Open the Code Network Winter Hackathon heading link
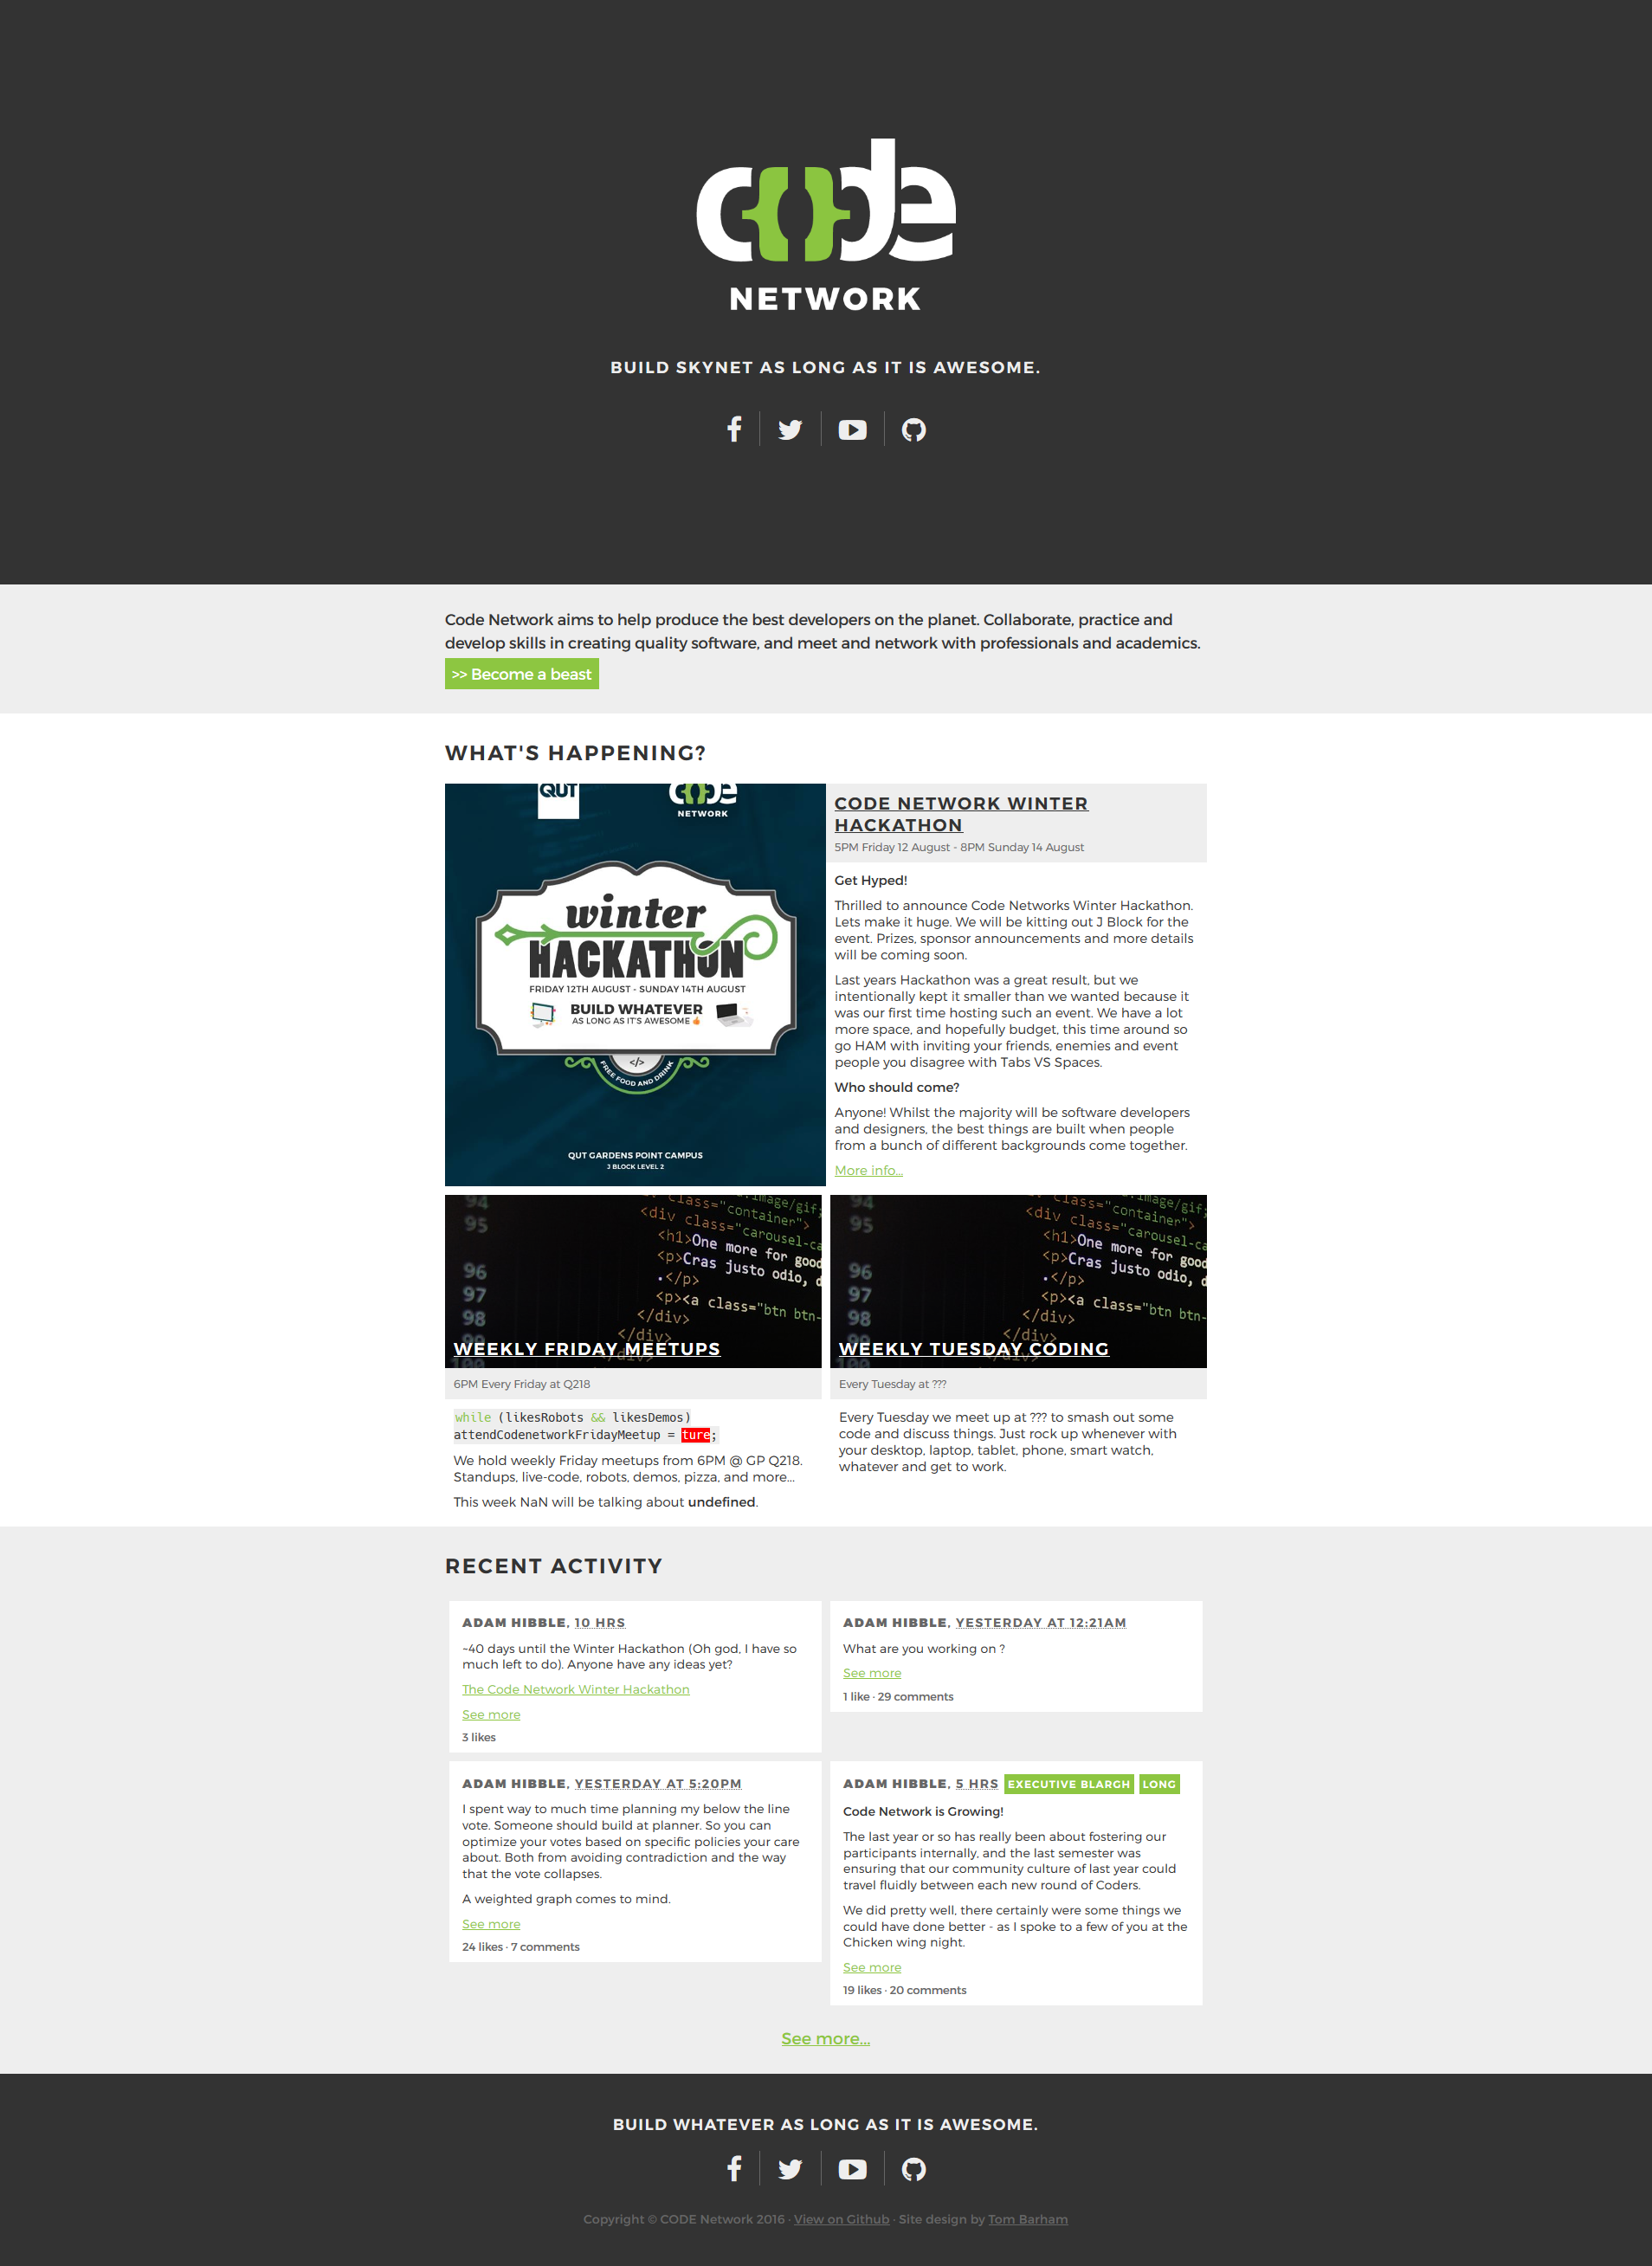Screen dimensions: 1652x2266 click(x=960, y=814)
